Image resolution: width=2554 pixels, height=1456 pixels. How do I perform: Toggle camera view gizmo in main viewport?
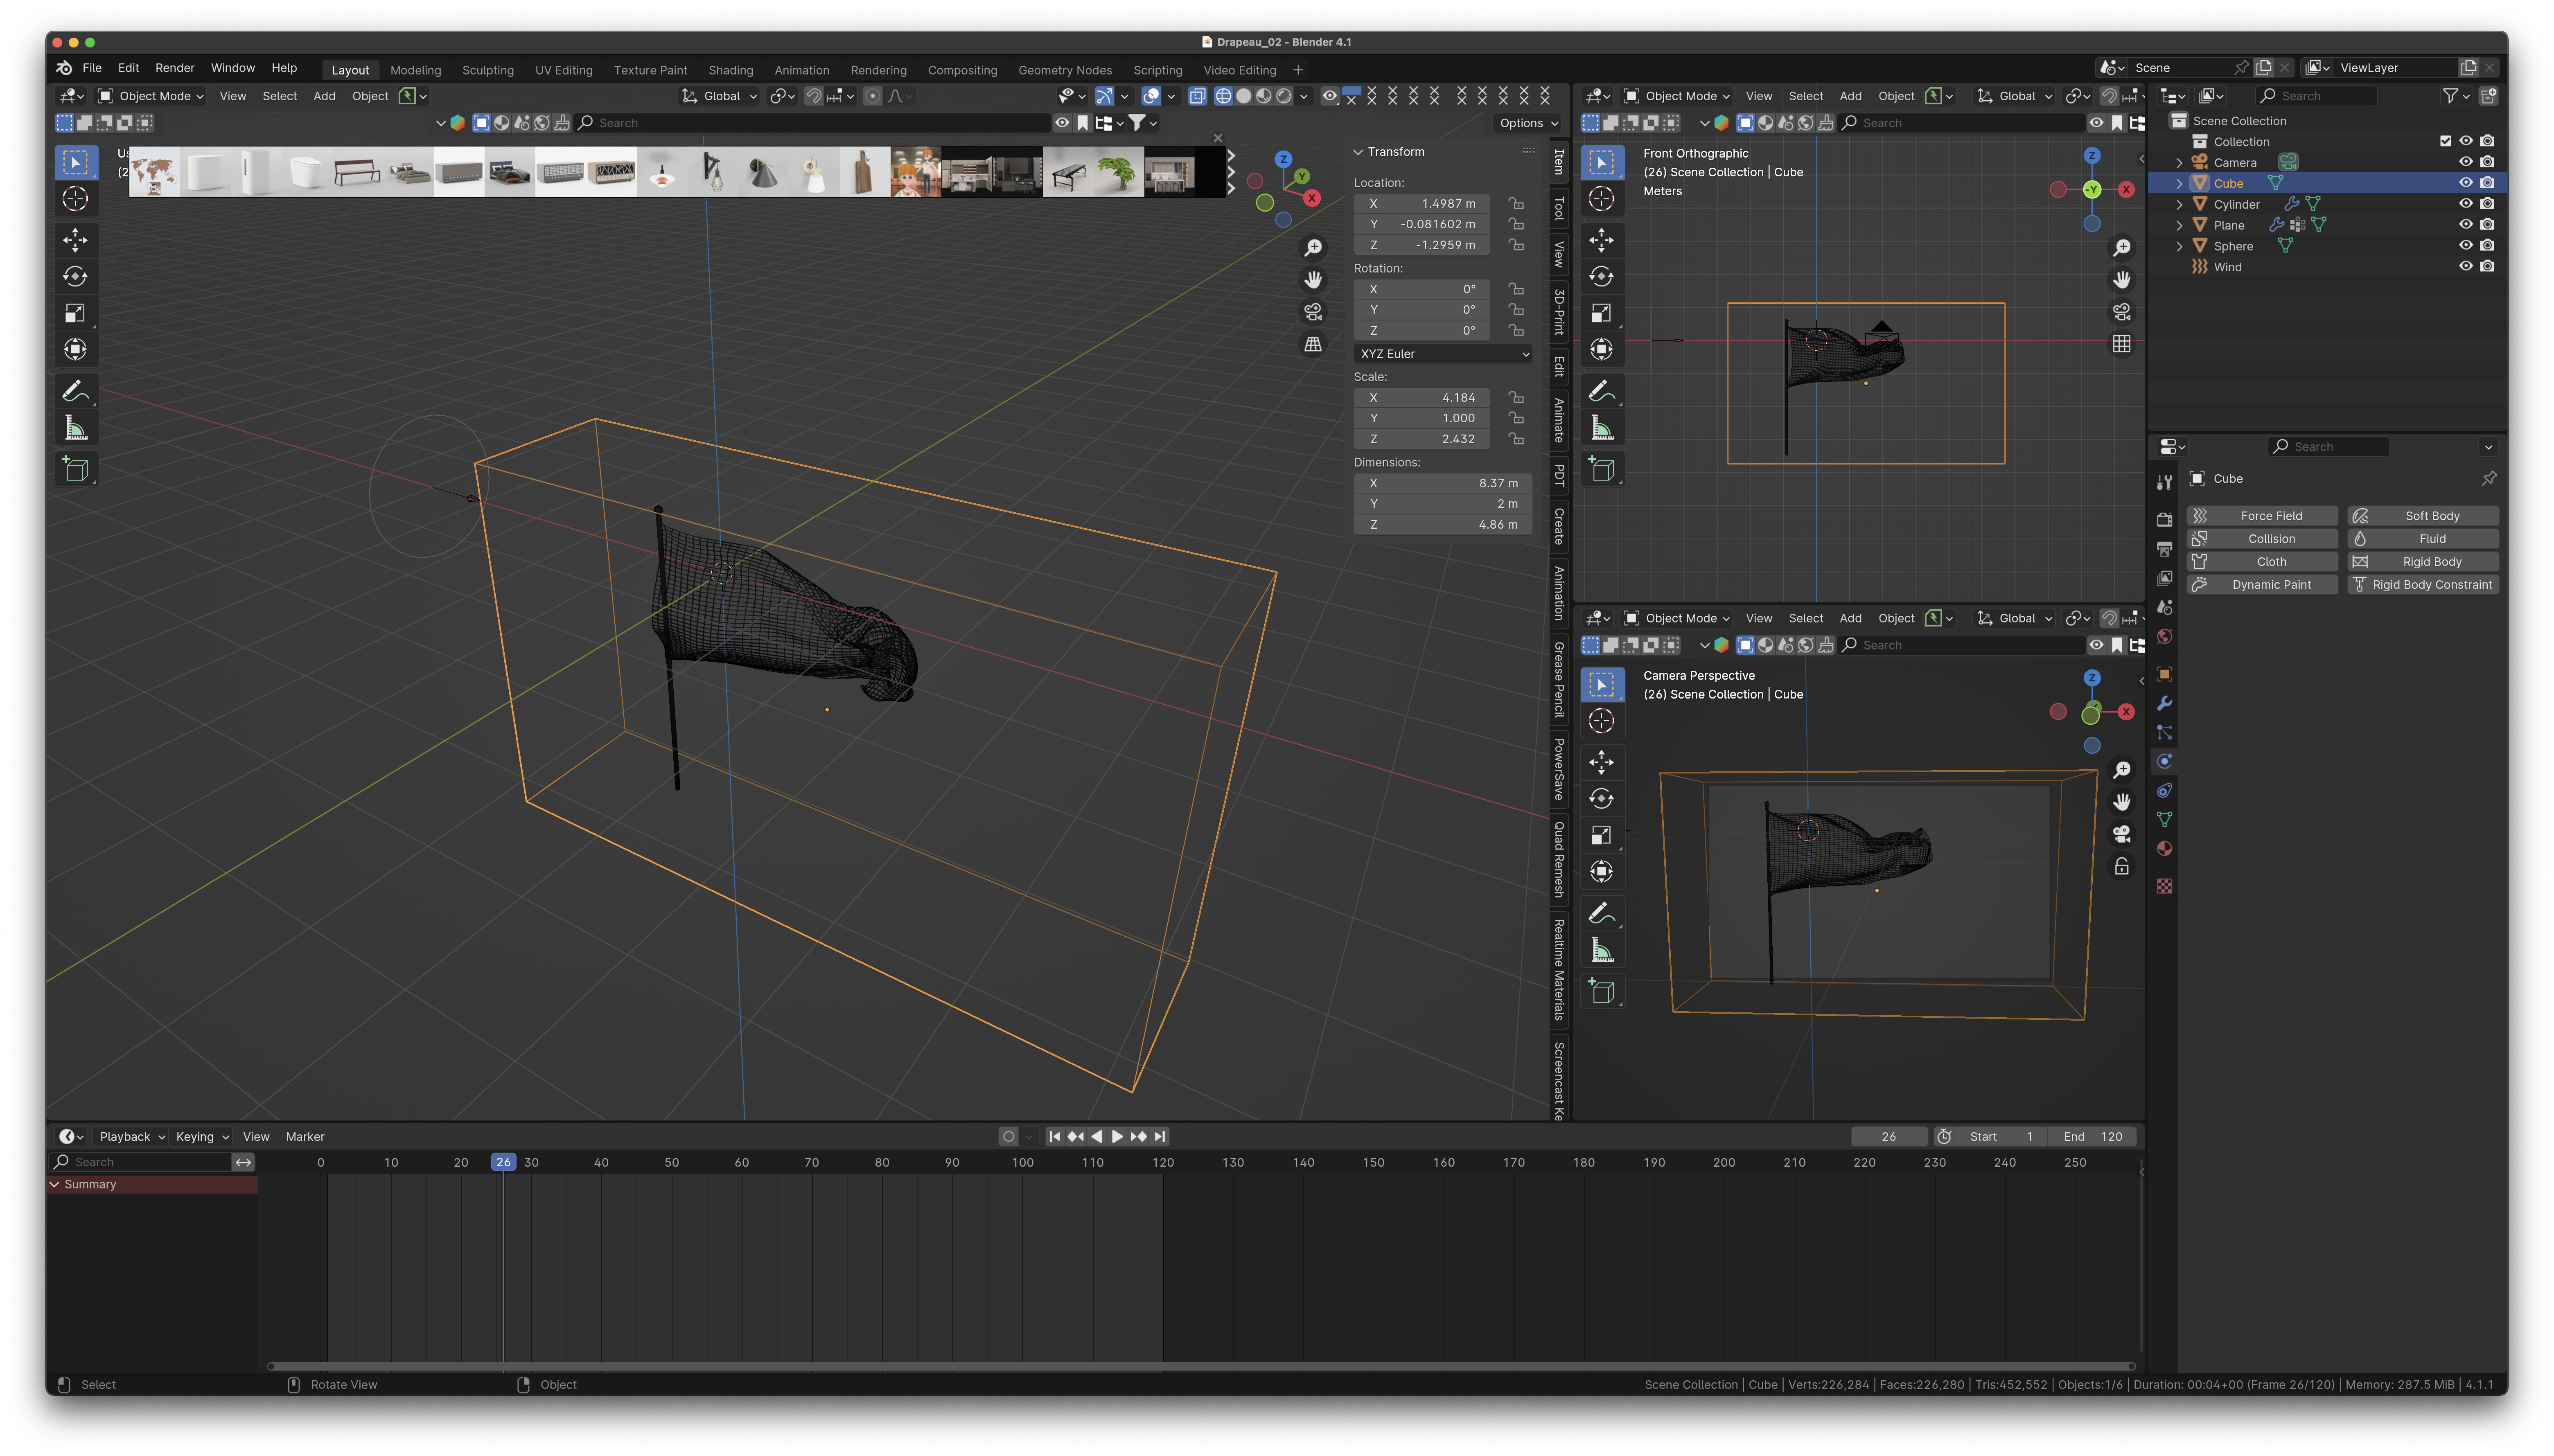click(1313, 311)
